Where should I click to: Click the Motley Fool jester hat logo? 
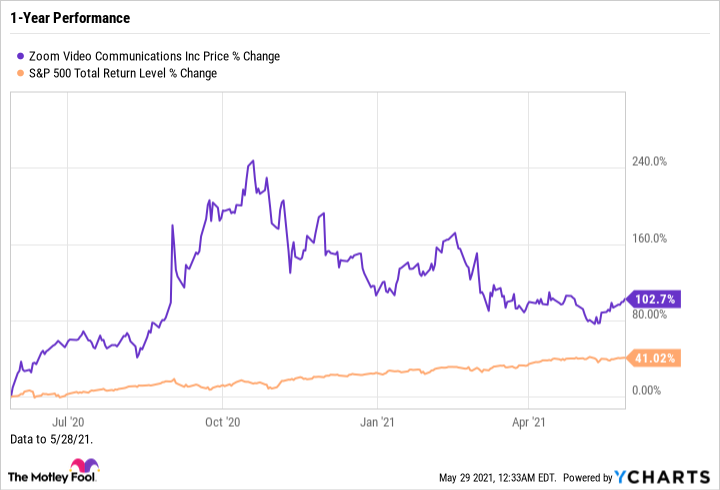tap(83, 469)
